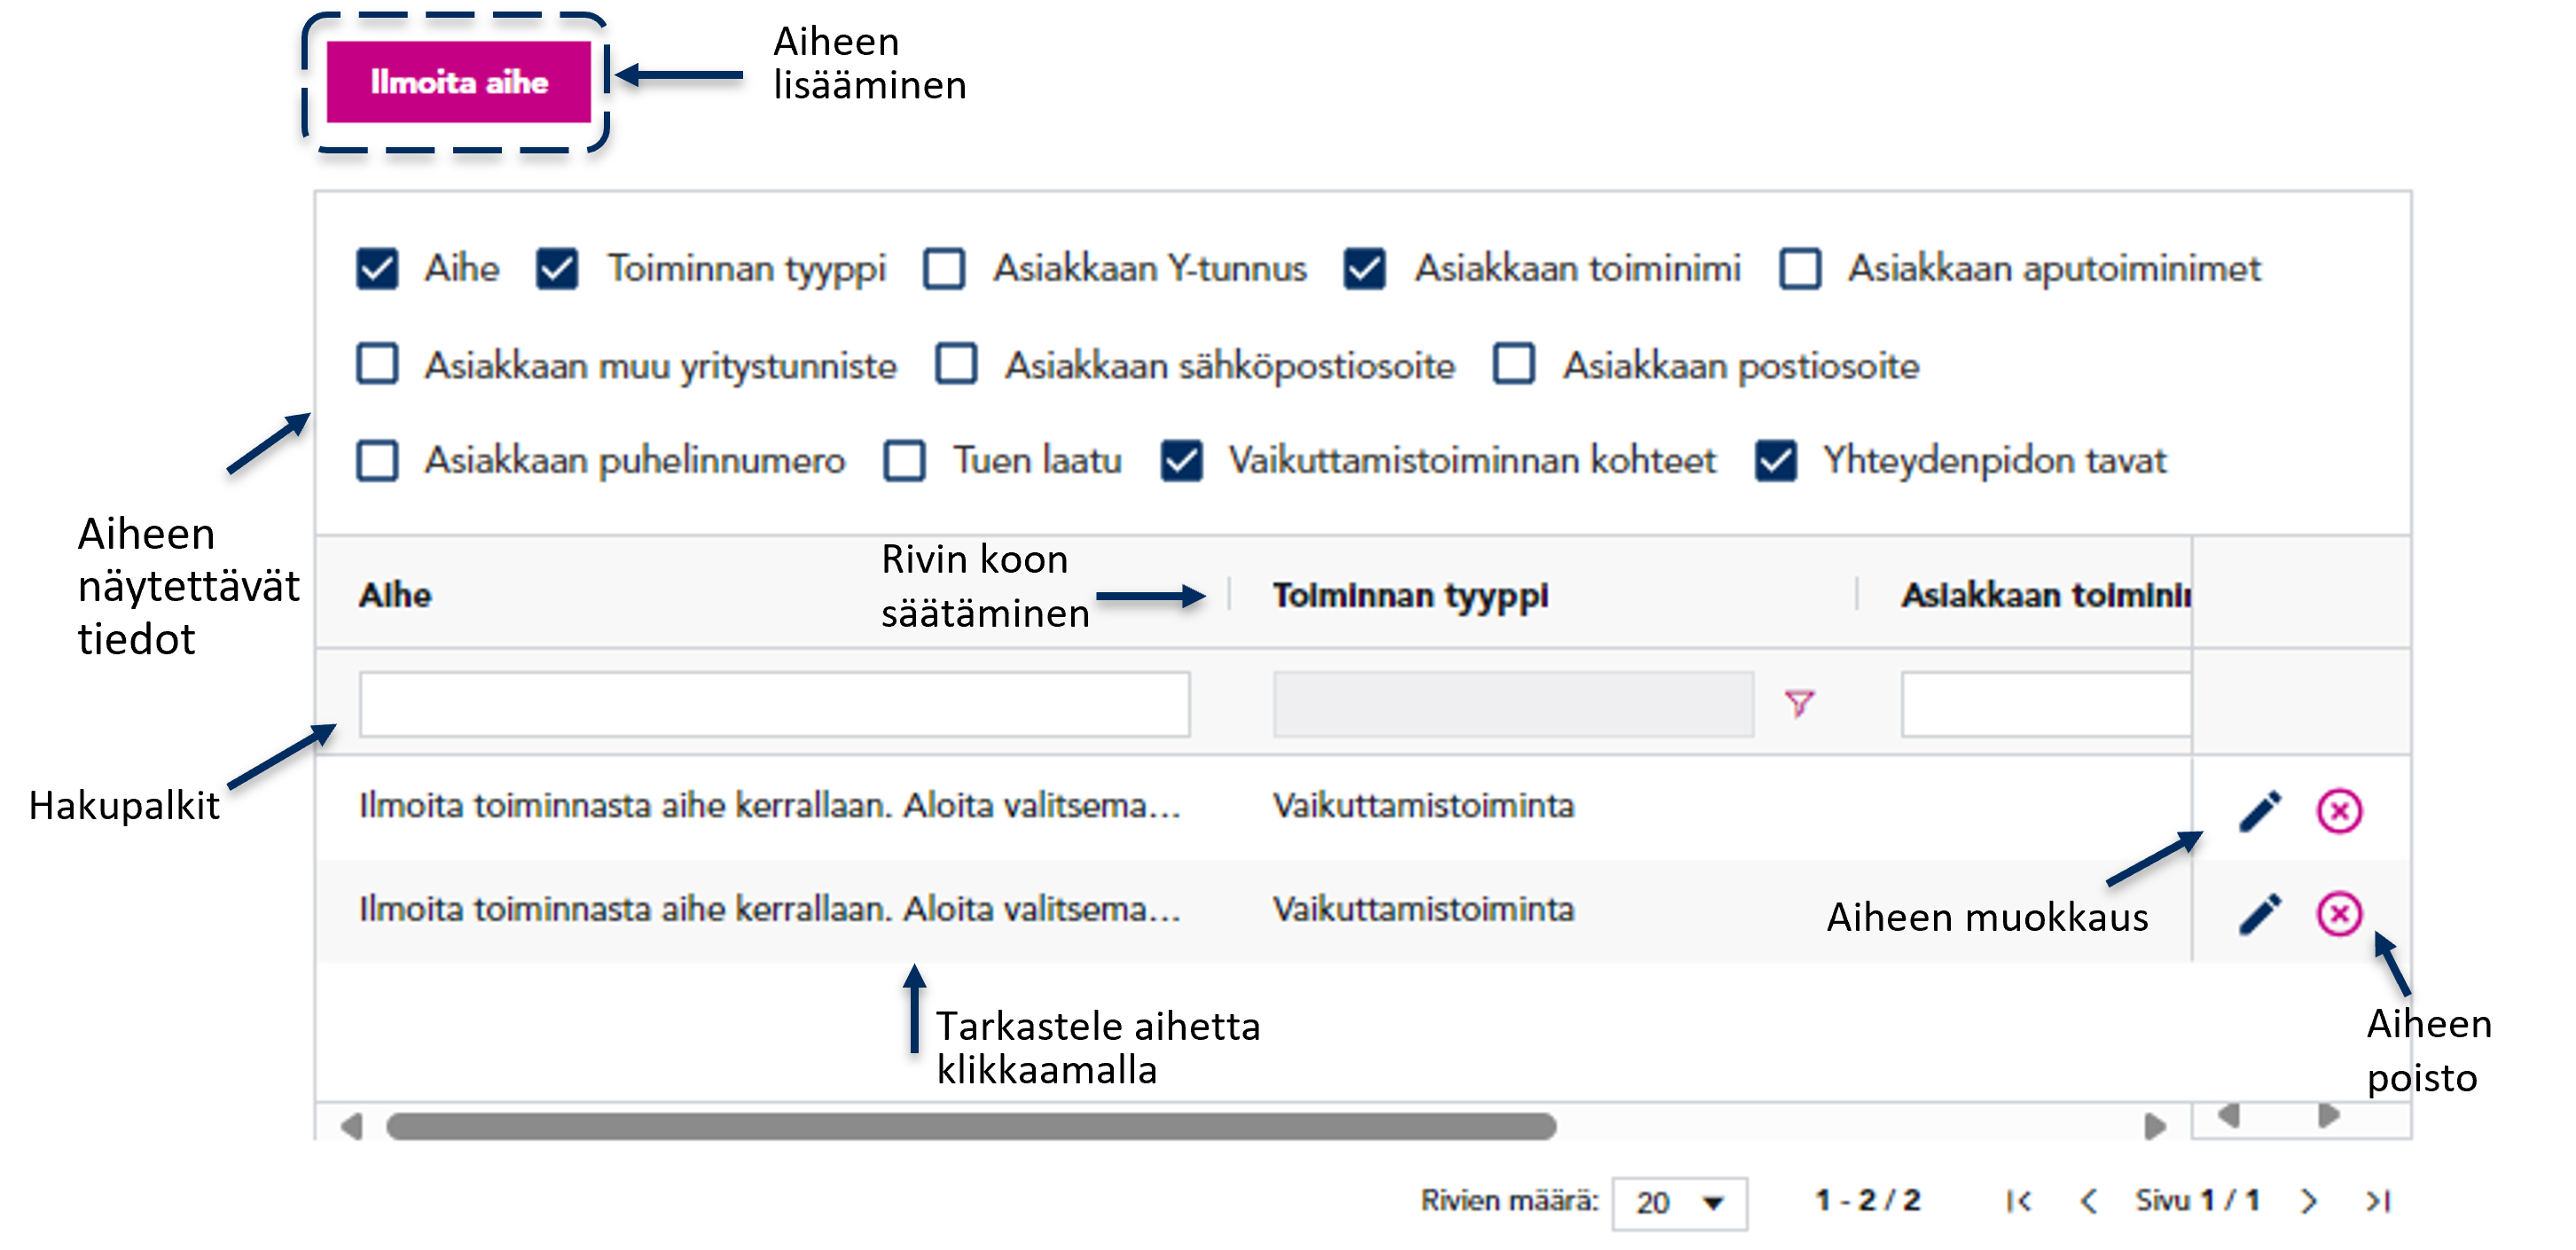Open first row topic text to view
The height and width of the screenshot is (1250, 2576).
(769, 806)
